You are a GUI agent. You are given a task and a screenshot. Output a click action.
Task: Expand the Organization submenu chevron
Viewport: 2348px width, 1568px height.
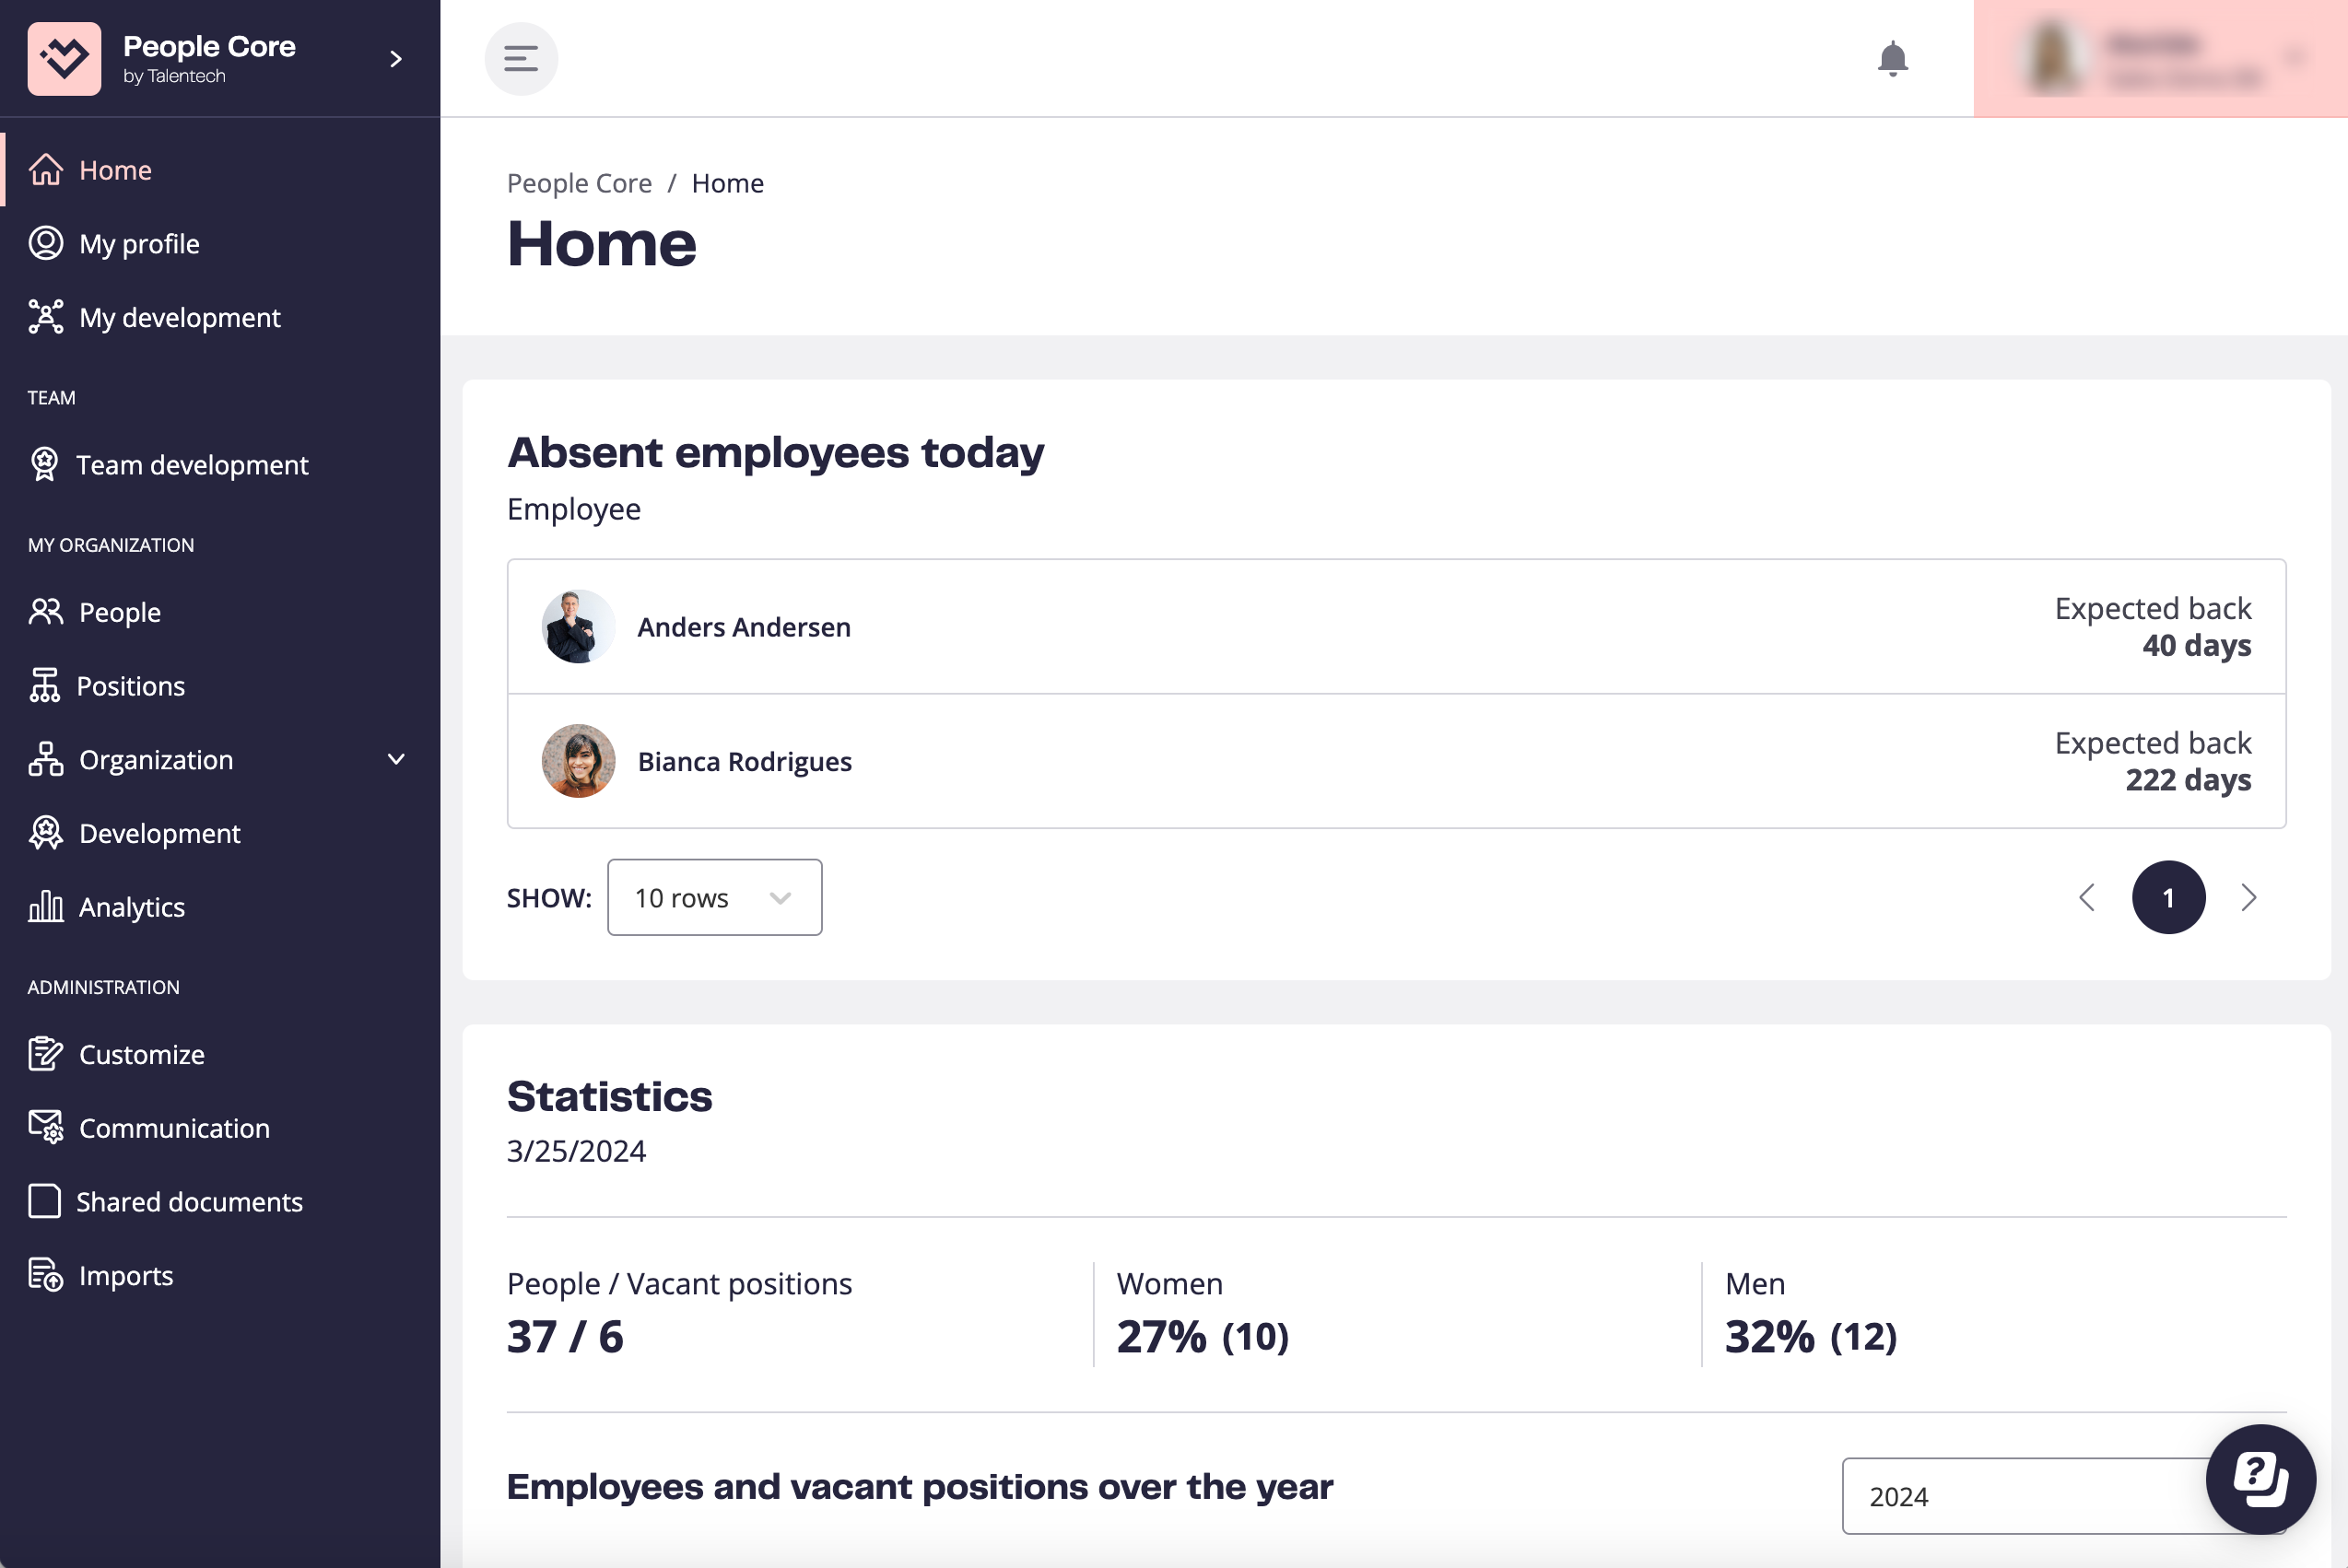396,760
